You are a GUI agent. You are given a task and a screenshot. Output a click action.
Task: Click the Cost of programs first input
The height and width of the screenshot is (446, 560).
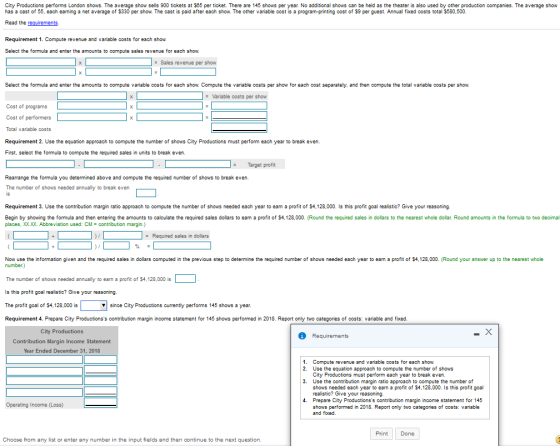[x=92, y=106]
